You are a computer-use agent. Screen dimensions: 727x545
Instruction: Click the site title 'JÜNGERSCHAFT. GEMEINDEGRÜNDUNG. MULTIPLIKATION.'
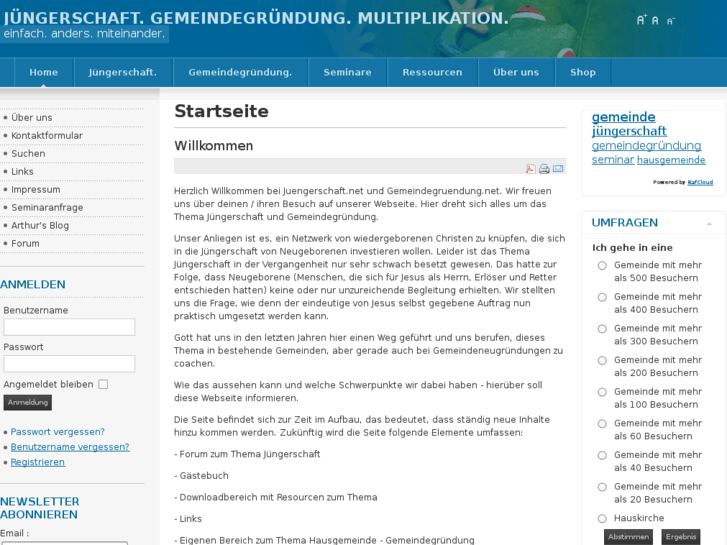[x=256, y=18]
